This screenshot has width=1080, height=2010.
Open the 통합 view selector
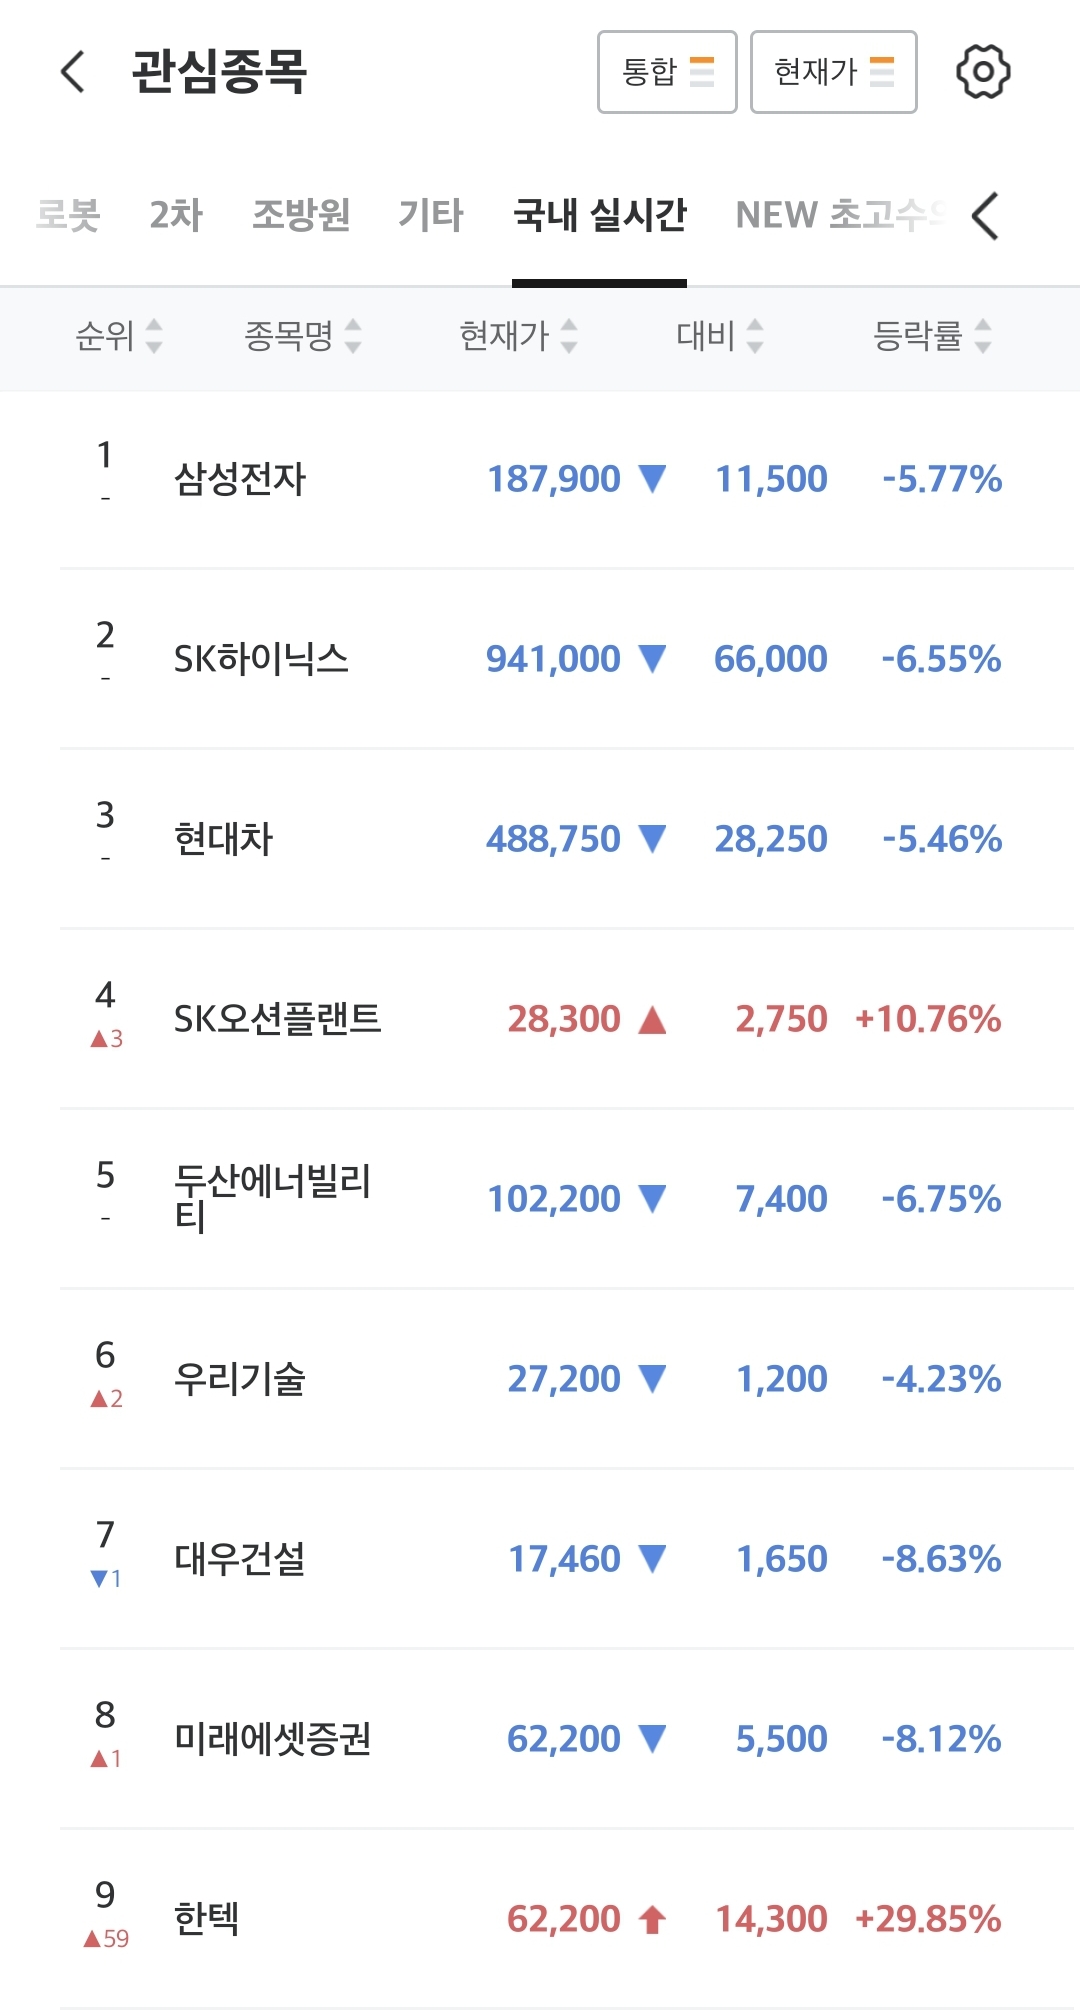[x=667, y=72]
